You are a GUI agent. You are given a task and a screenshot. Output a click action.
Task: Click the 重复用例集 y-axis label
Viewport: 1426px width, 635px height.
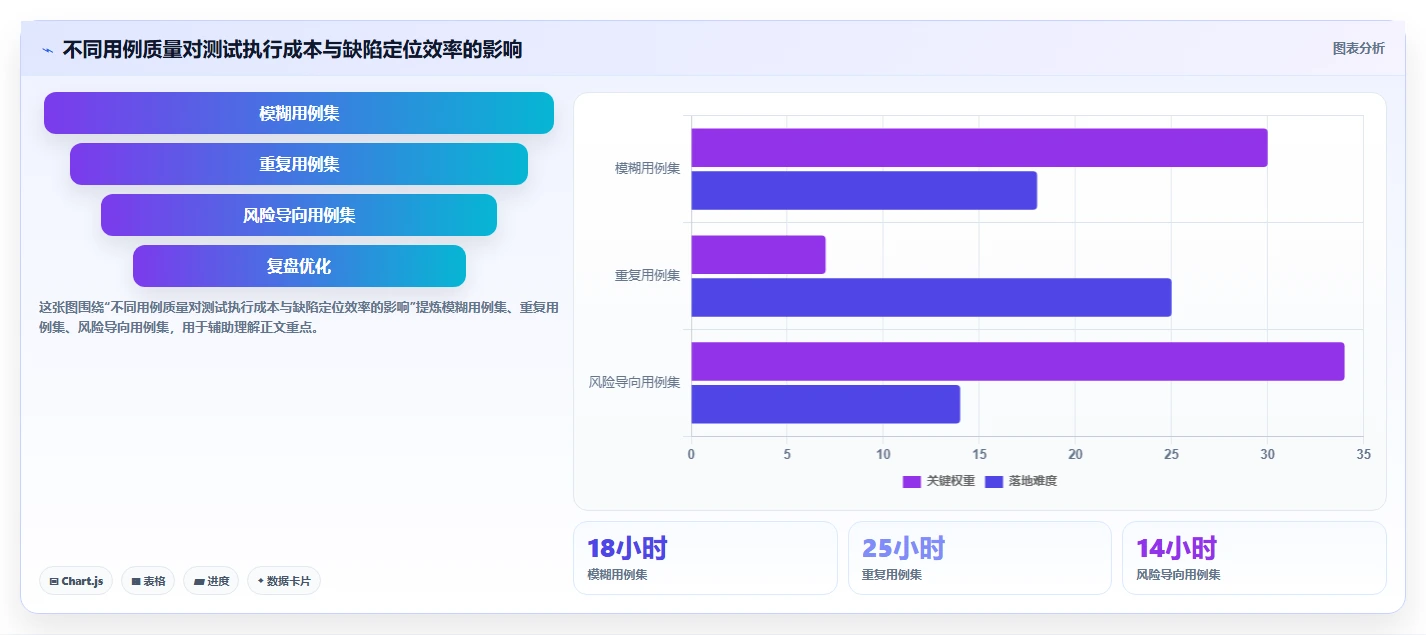[x=647, y=276]
